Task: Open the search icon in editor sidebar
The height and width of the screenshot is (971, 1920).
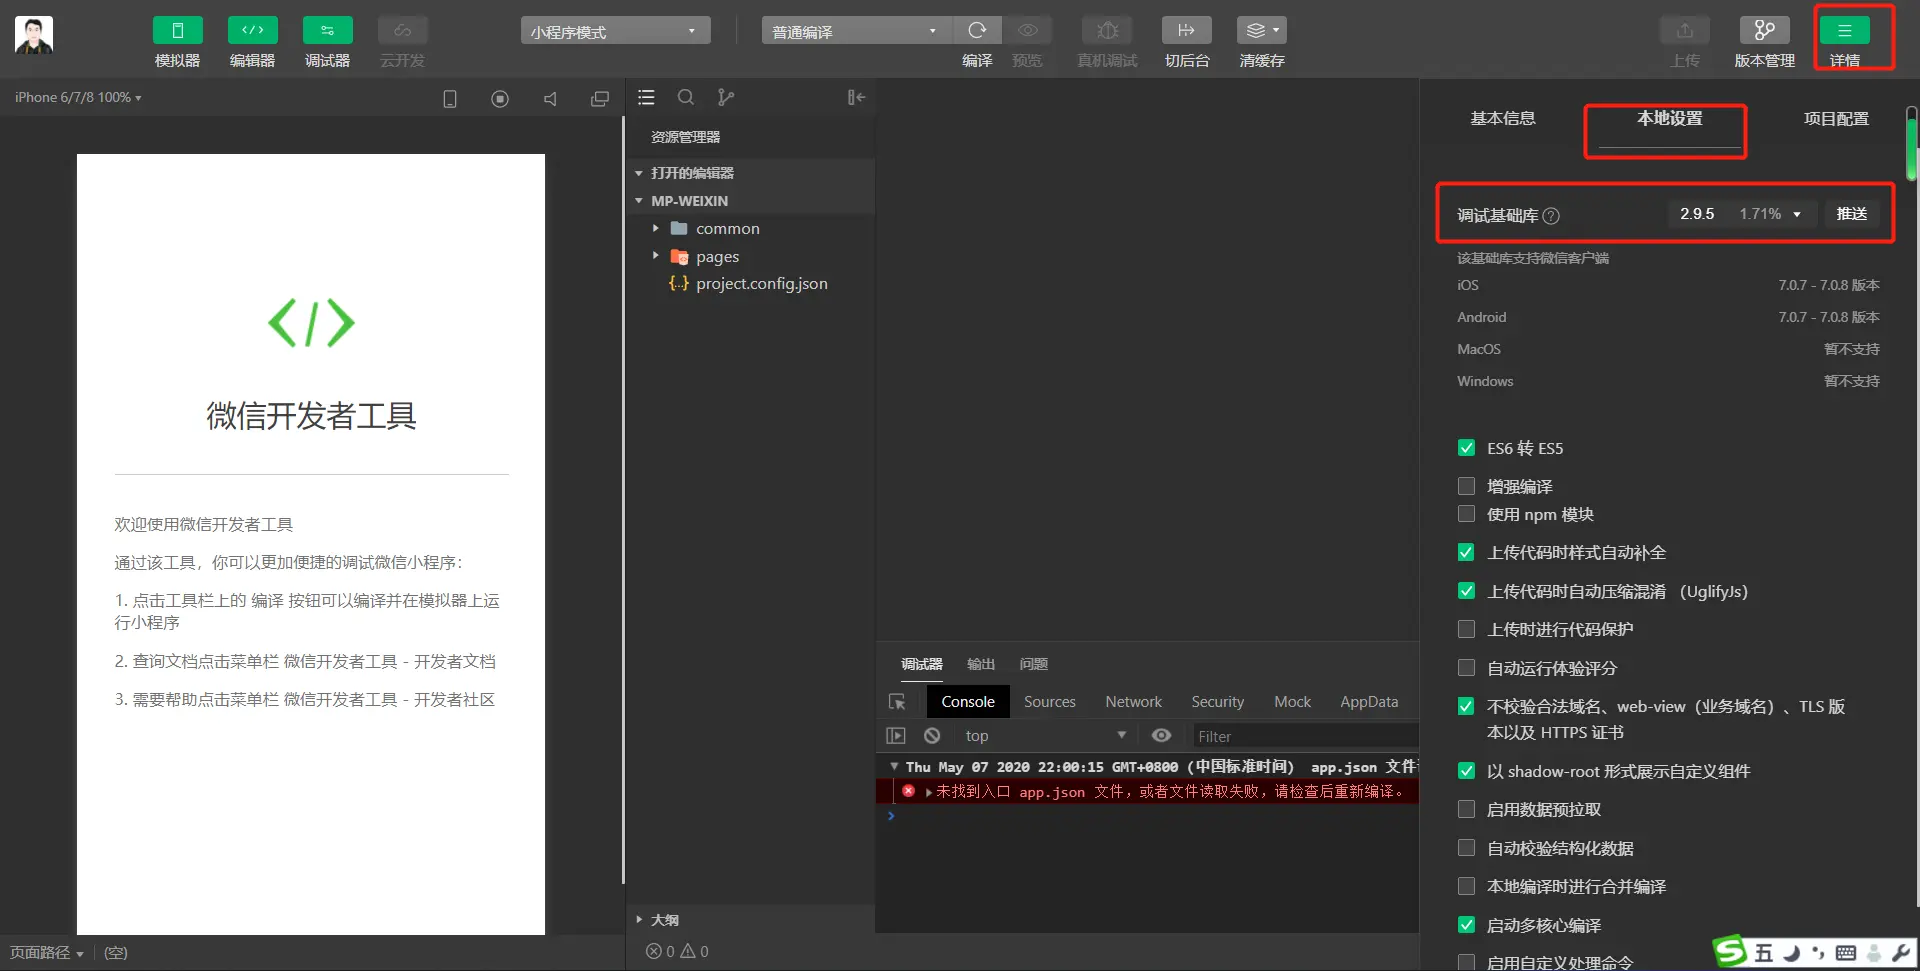Action: (x=686, y=97)
